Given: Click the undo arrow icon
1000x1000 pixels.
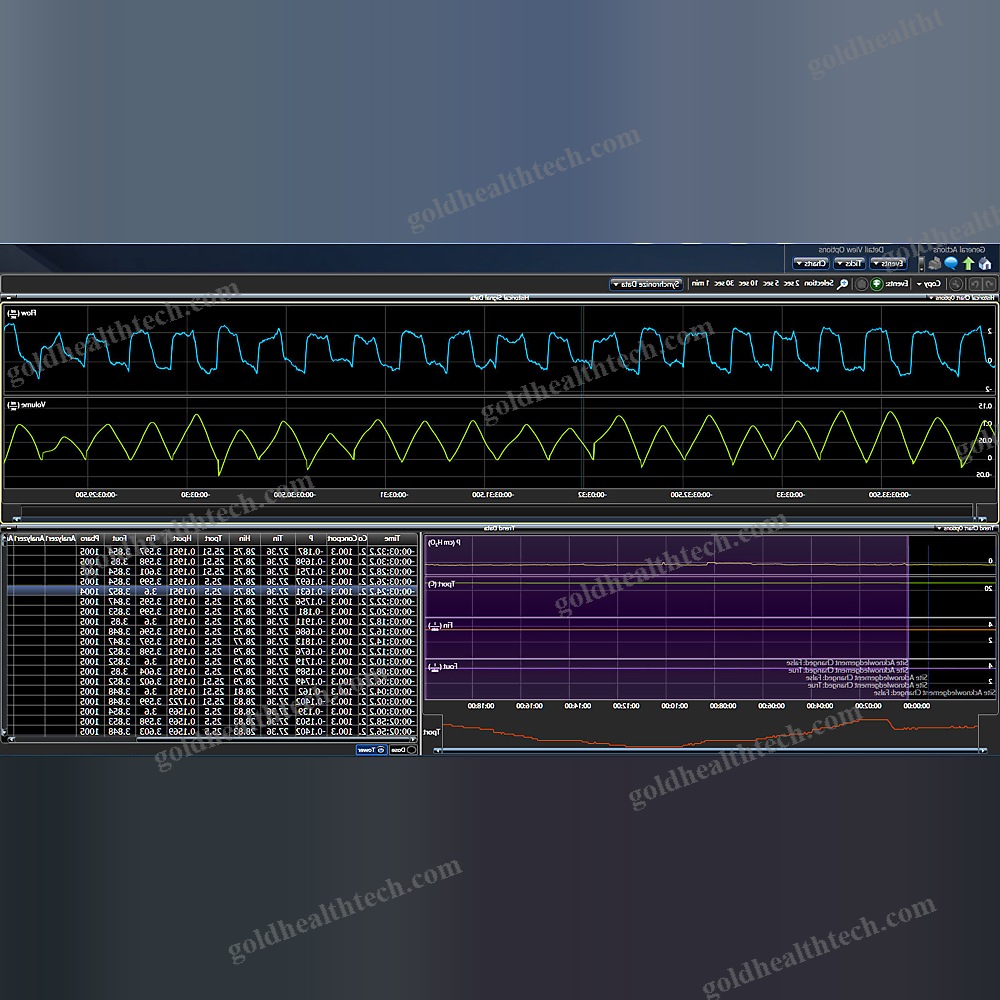Looking at the screenshot, I should pos(989,284).
